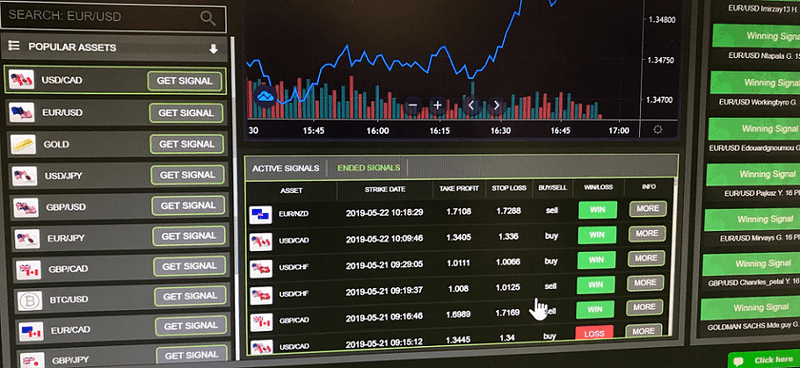Switch to Active Signals tab
Viewport: 800px width, 368px height.
[286, 168]
